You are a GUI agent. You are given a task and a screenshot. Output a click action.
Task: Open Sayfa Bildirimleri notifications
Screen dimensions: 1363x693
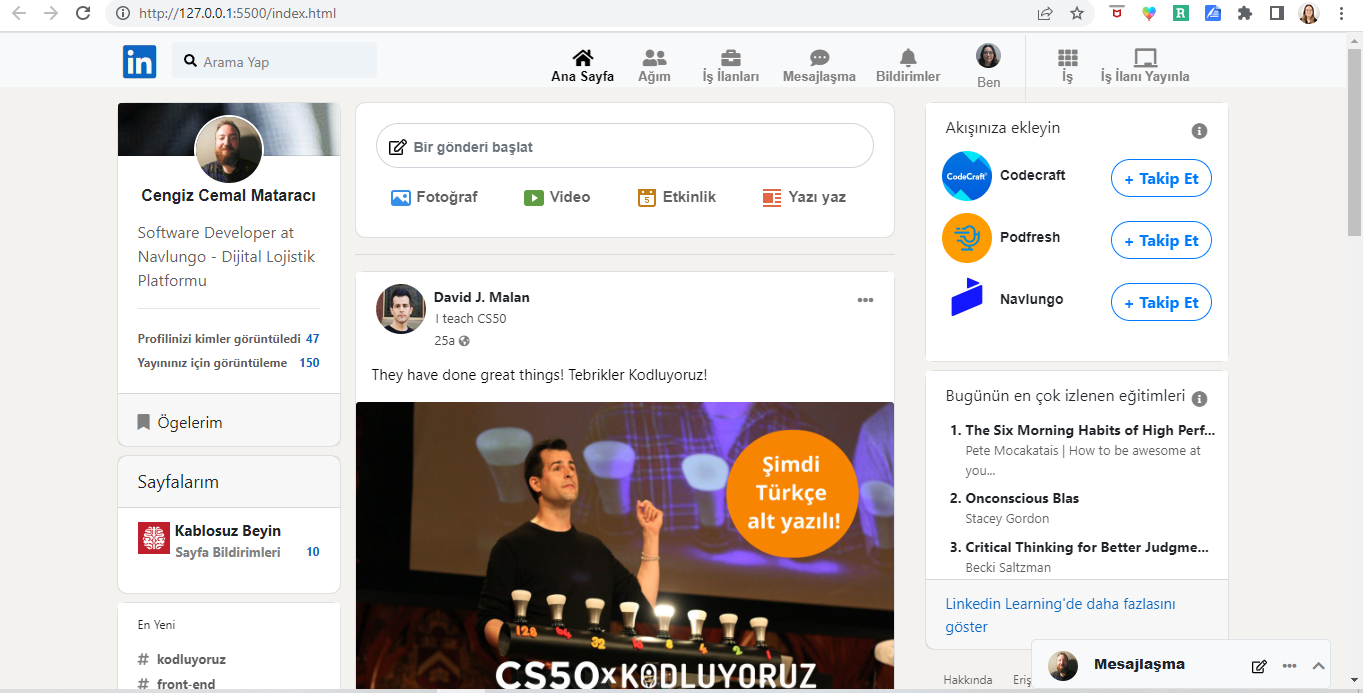coord(228,552)
